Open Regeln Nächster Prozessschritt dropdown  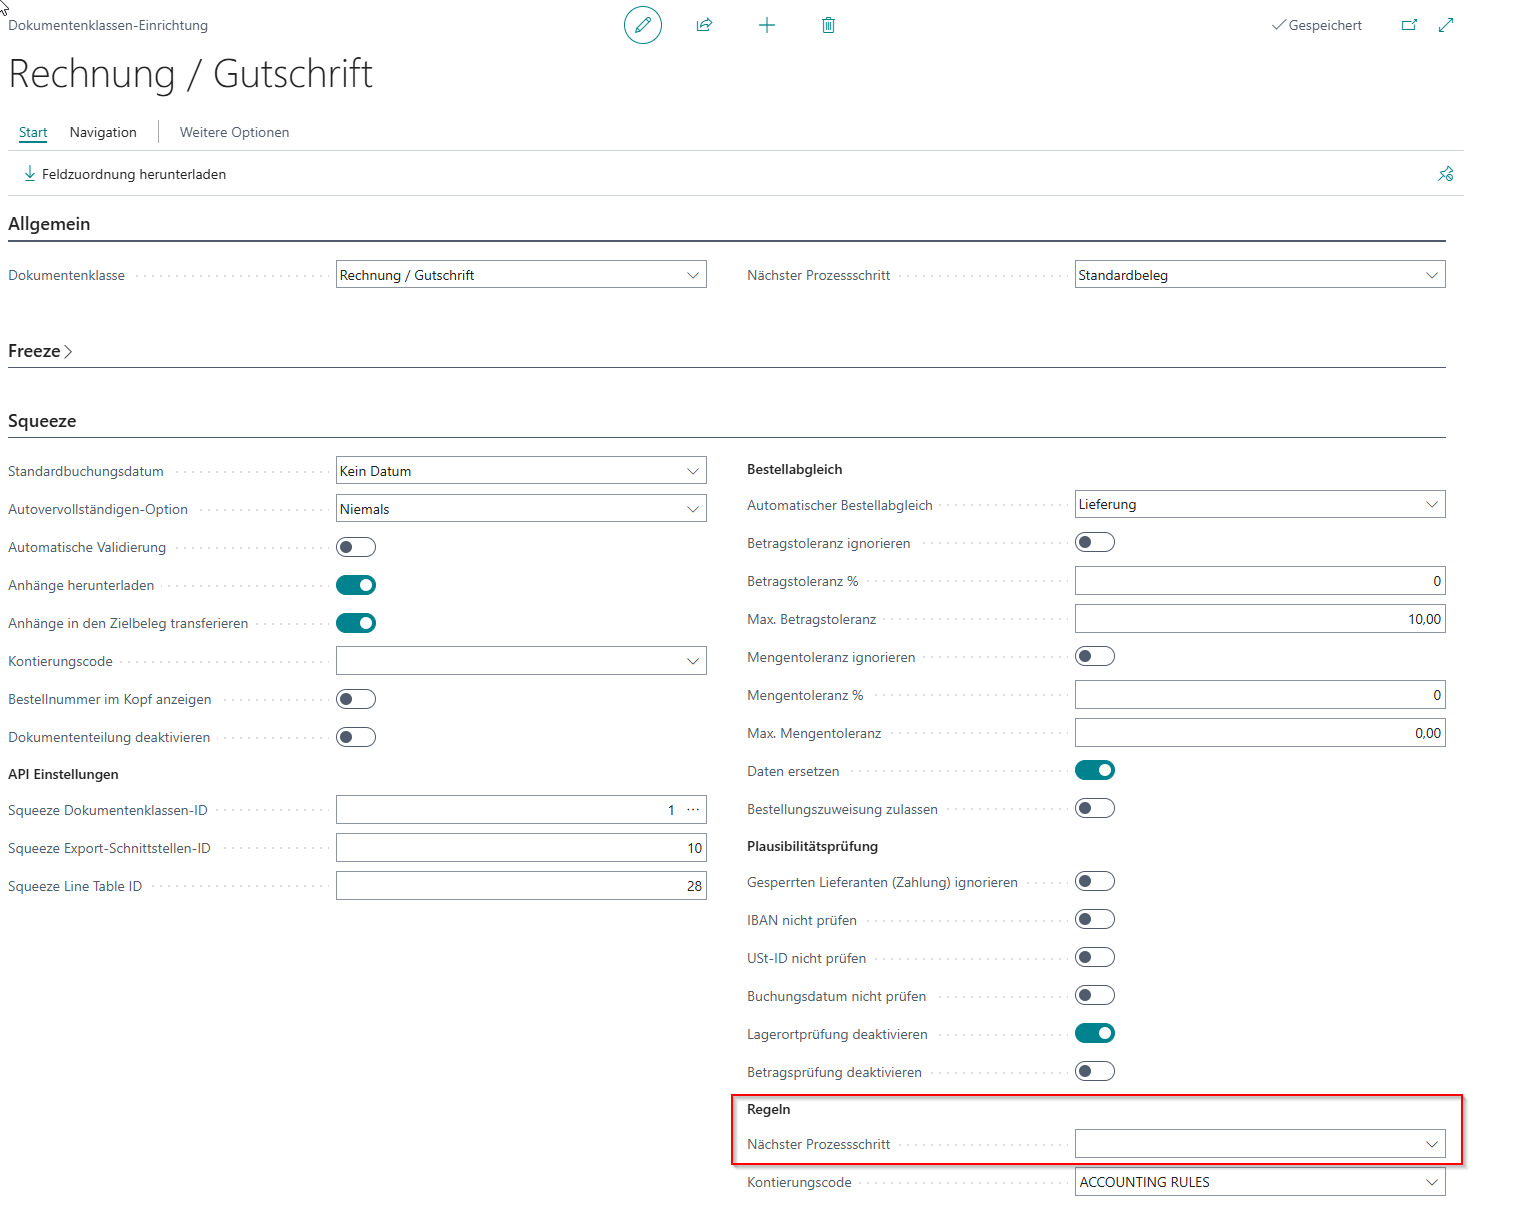click(x=1259, y=1144)
